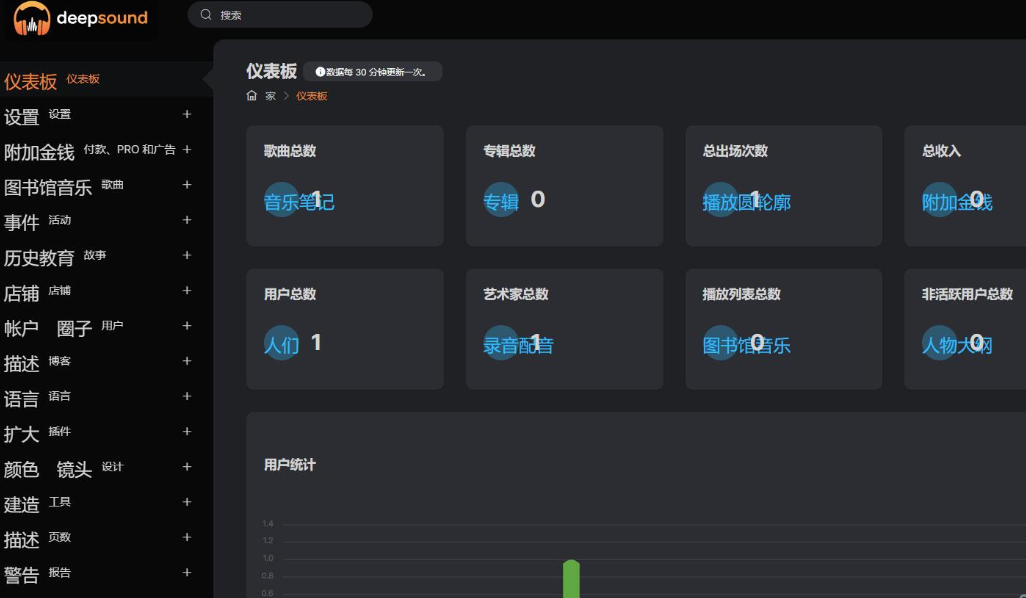1026x598 pixels.
Task: Expand the 设计 design plus icon
Action: pyautogui.click(x=186, y=467)
